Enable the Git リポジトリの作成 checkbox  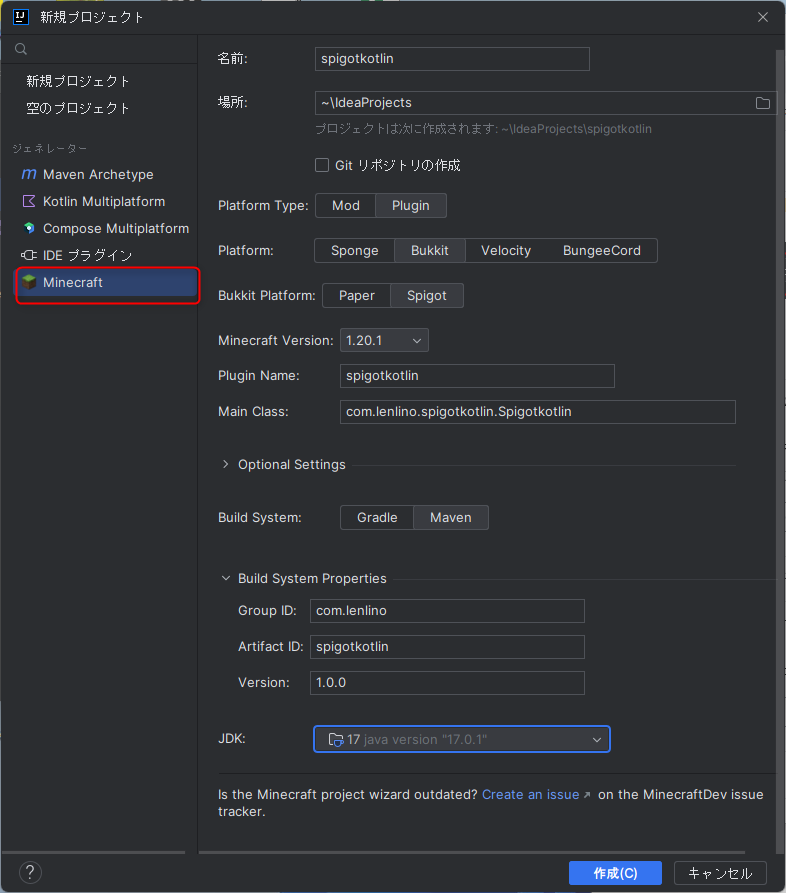(322, 165)
